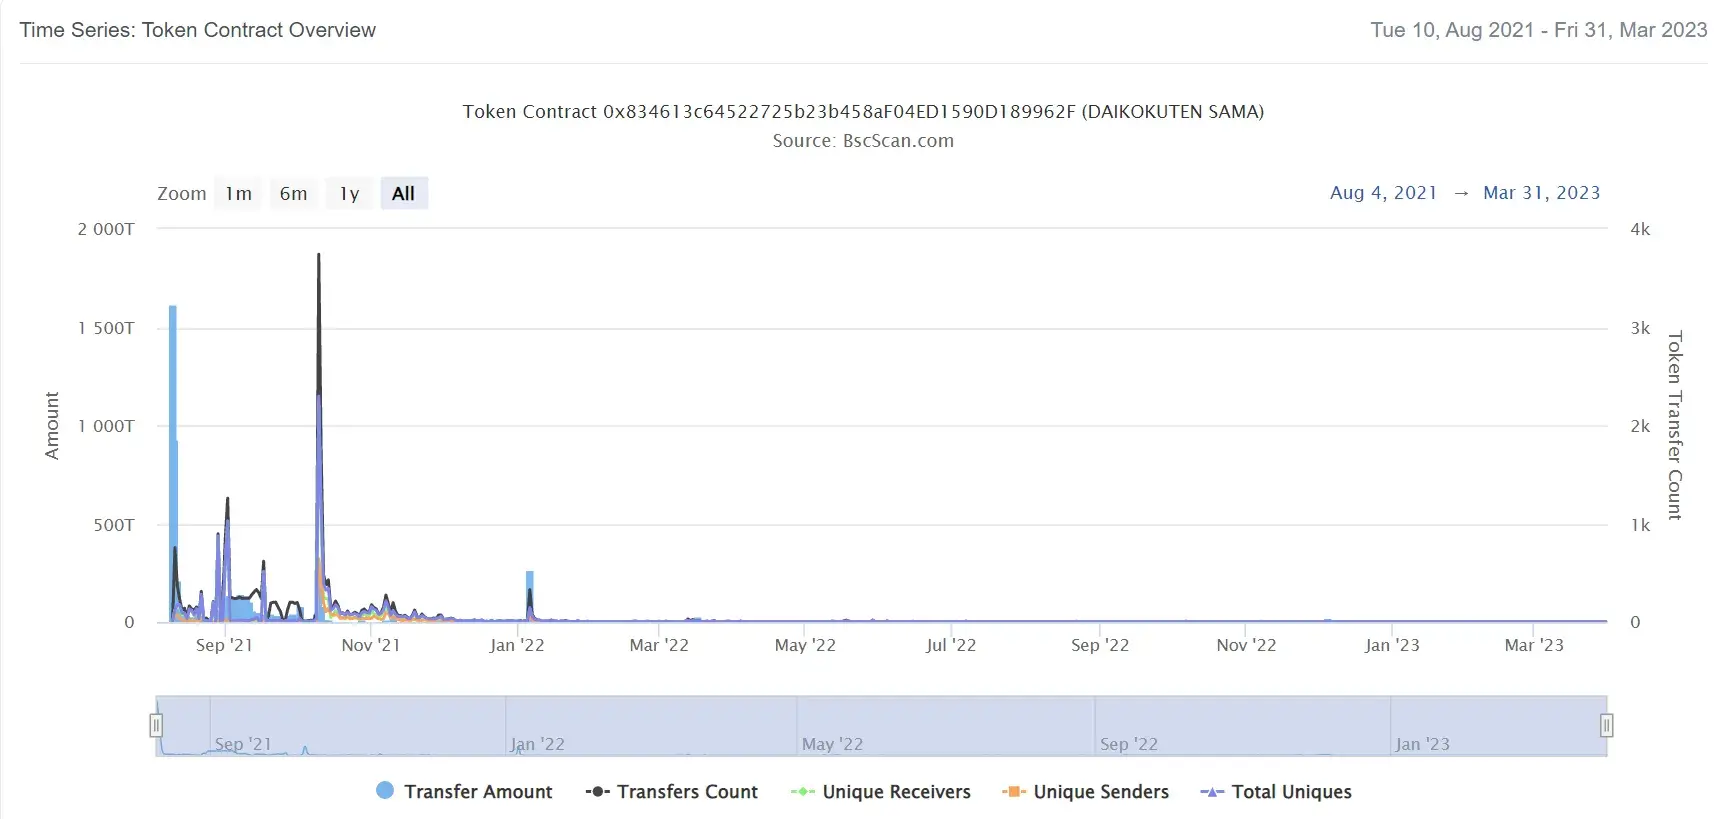
Task: Edit the Aug 4, 2021 start date
Action: point(1383,193)
